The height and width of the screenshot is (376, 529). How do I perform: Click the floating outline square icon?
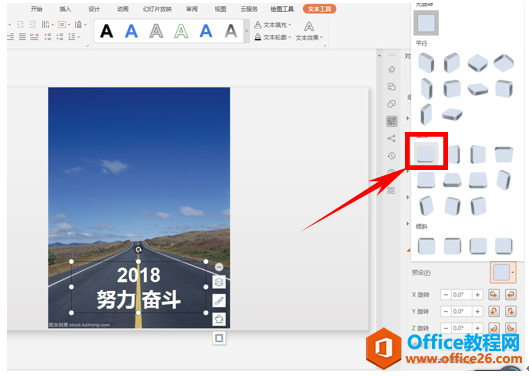219,338
